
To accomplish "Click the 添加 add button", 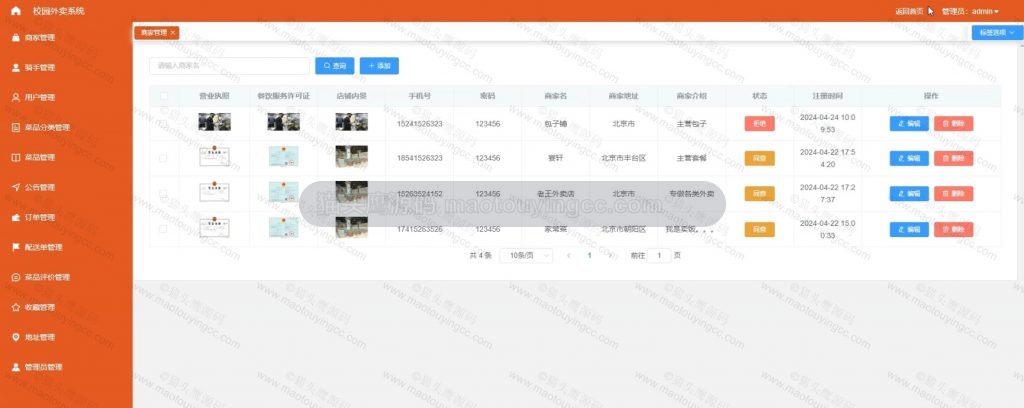I will coord(379,66).
